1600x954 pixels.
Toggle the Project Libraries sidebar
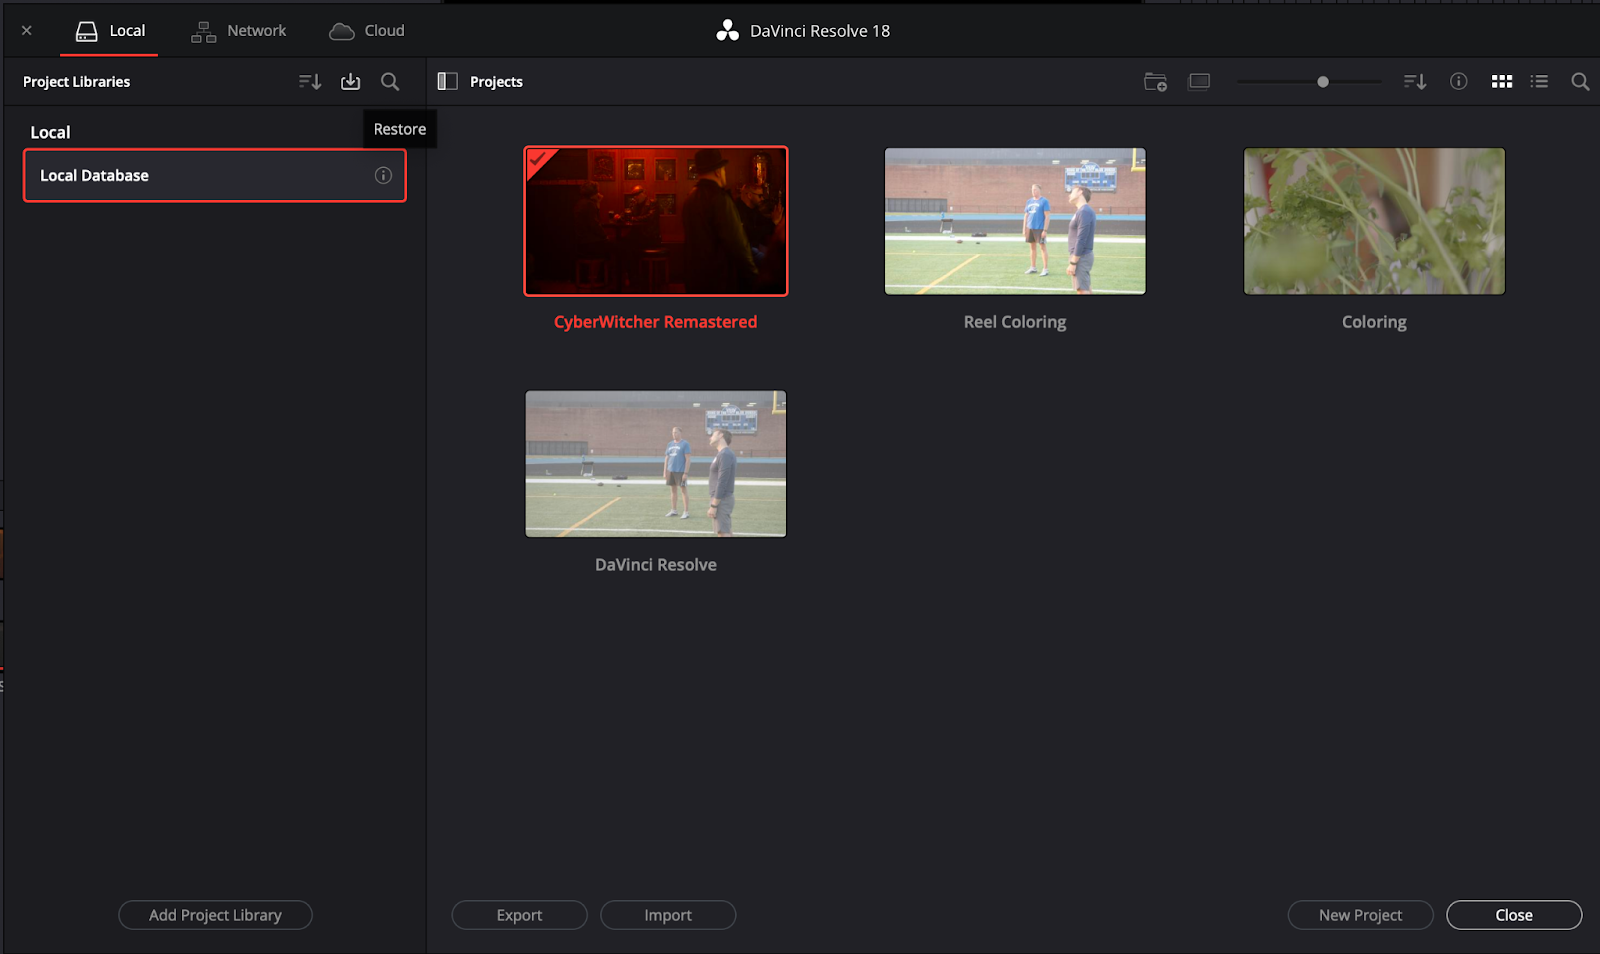tap(446, 81)
